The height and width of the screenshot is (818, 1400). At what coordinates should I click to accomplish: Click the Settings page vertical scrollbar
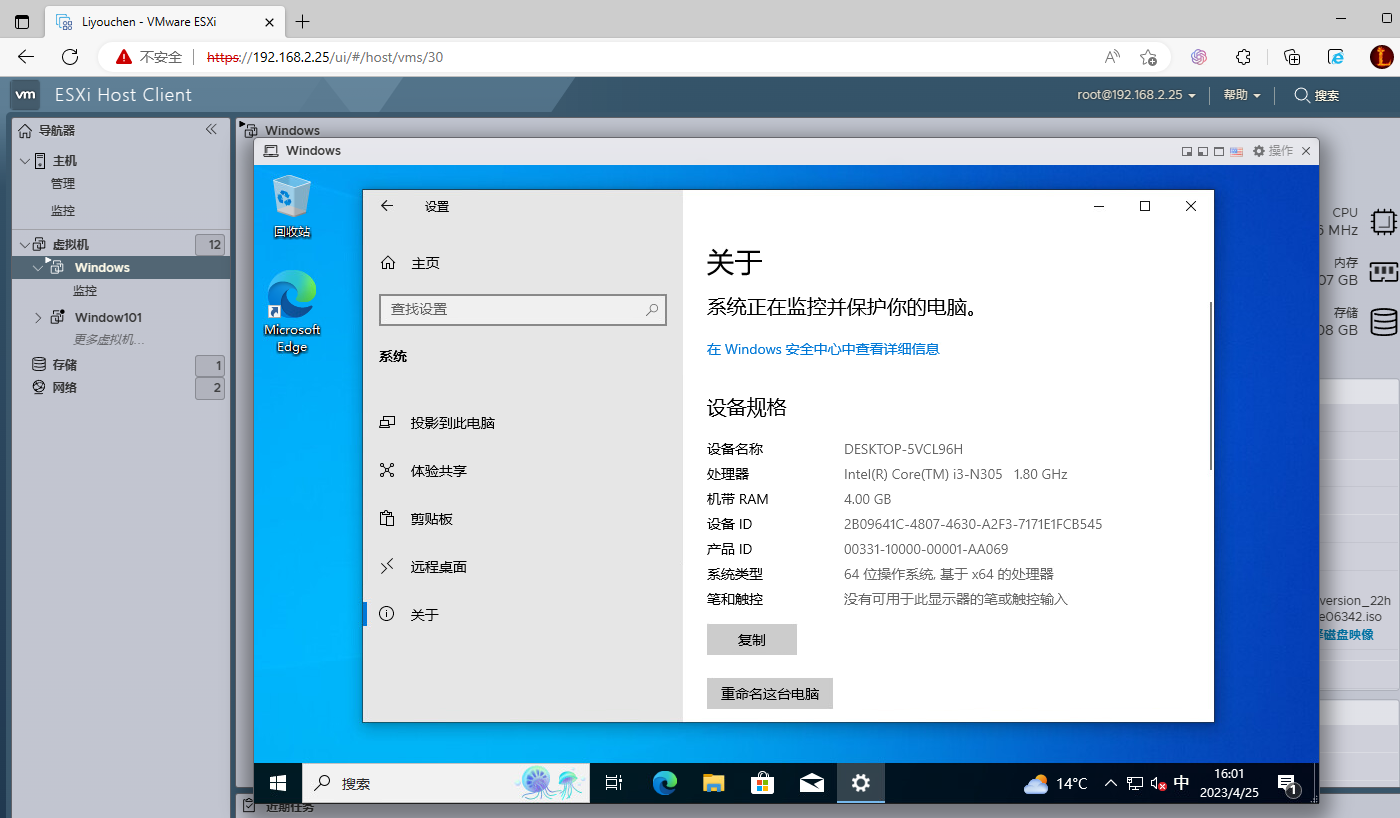coord(1211,386)
